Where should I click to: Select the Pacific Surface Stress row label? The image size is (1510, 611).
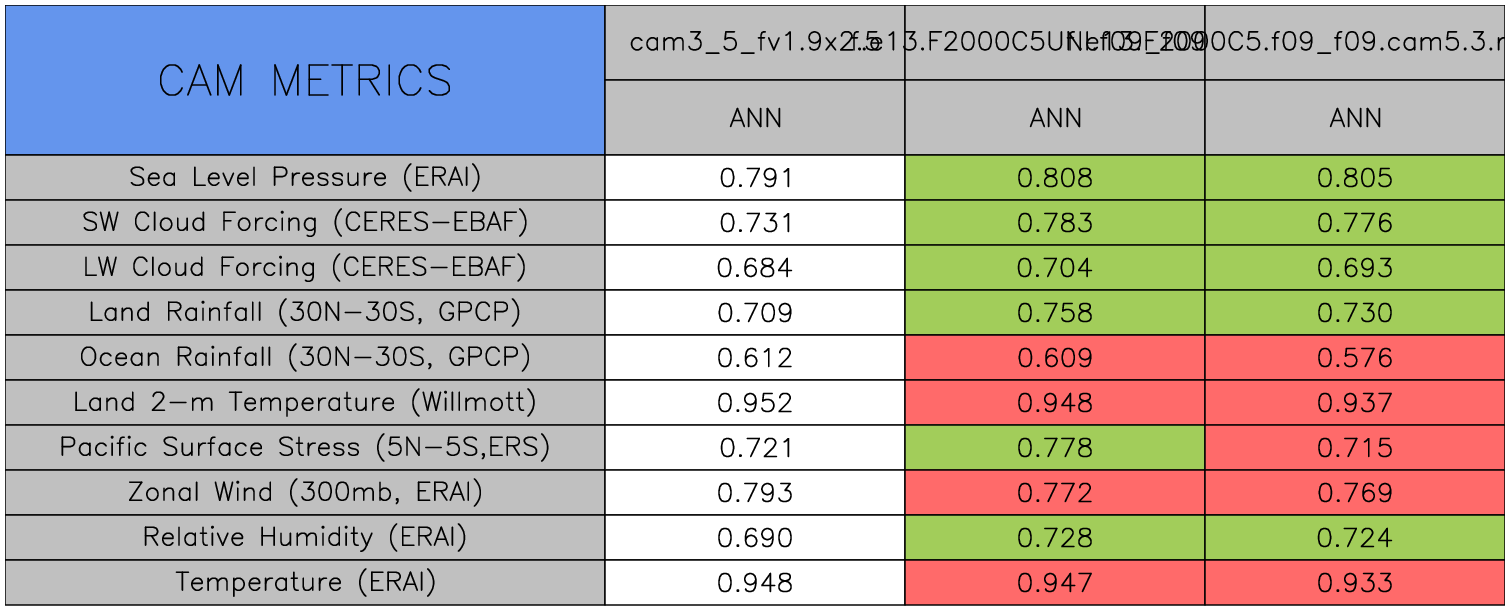pyautogui.click(x=305, y=448)
